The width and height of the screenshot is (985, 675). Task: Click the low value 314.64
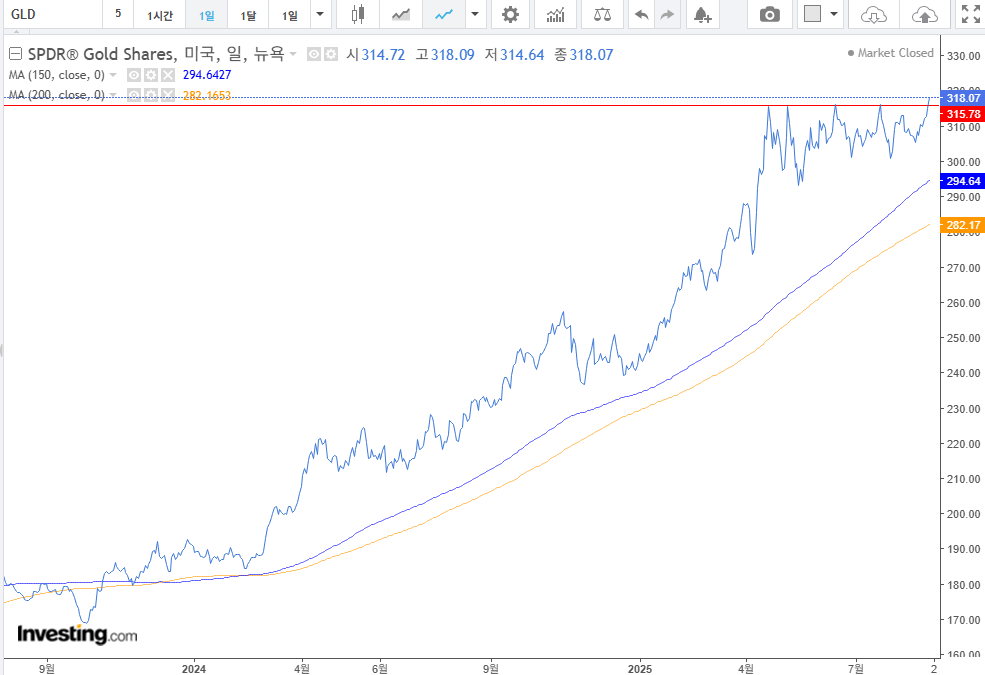[522, 55]
